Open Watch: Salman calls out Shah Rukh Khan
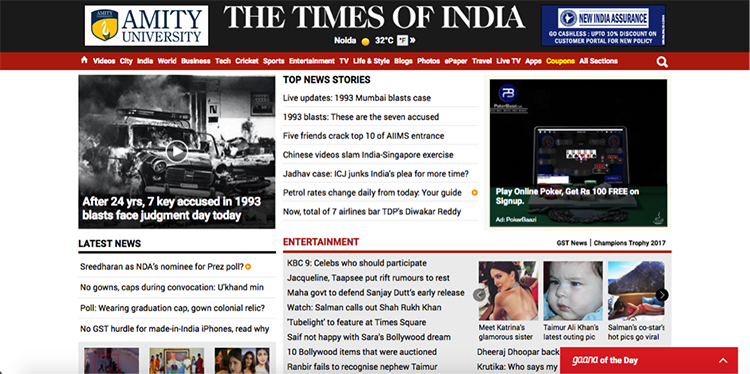Viewport: 750px width, 374px height. pos(364,308)
